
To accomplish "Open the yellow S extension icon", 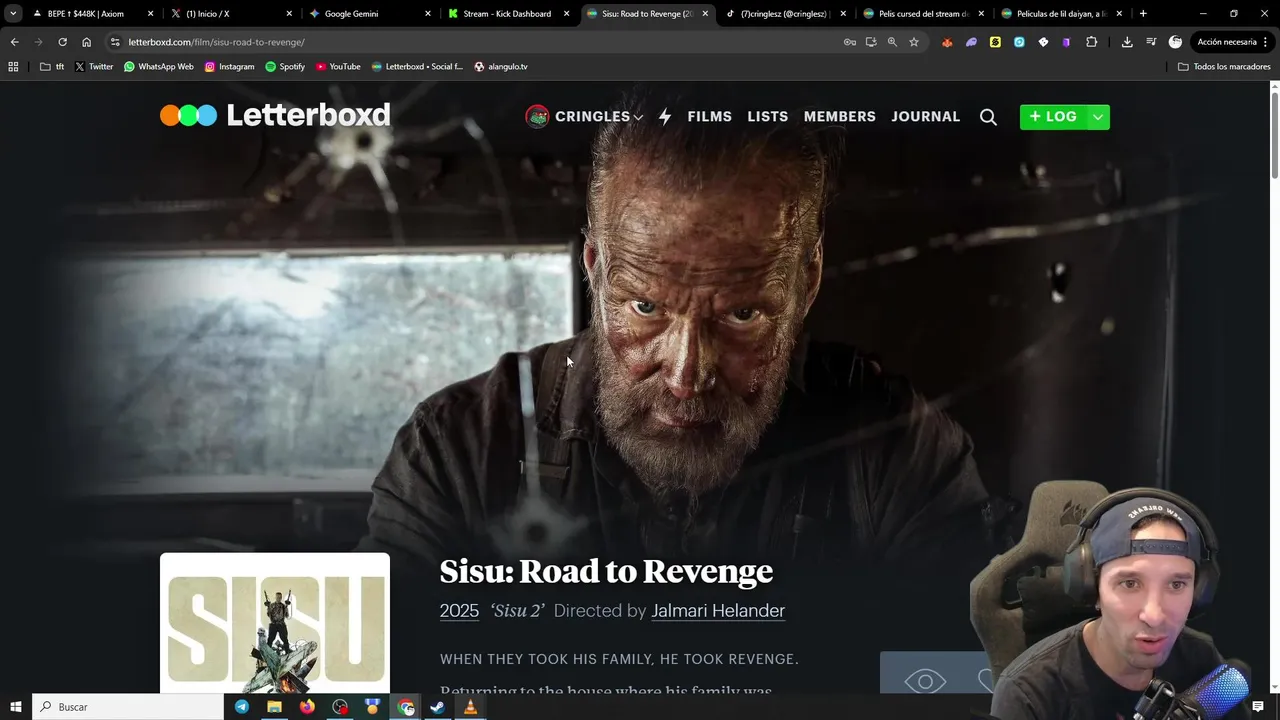I will tap(995, 42).
